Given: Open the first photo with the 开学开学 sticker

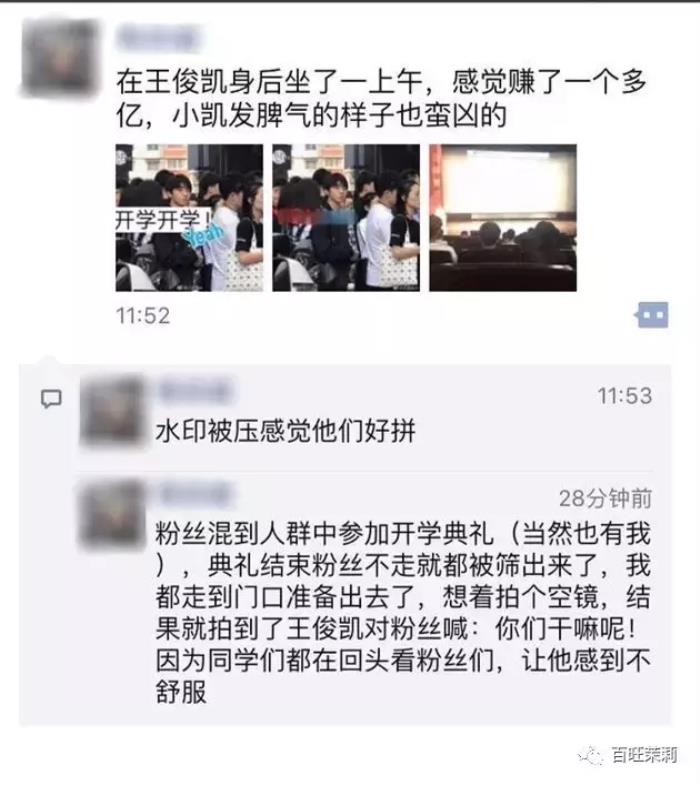Looking at the screenshot, I should (189, 218).
